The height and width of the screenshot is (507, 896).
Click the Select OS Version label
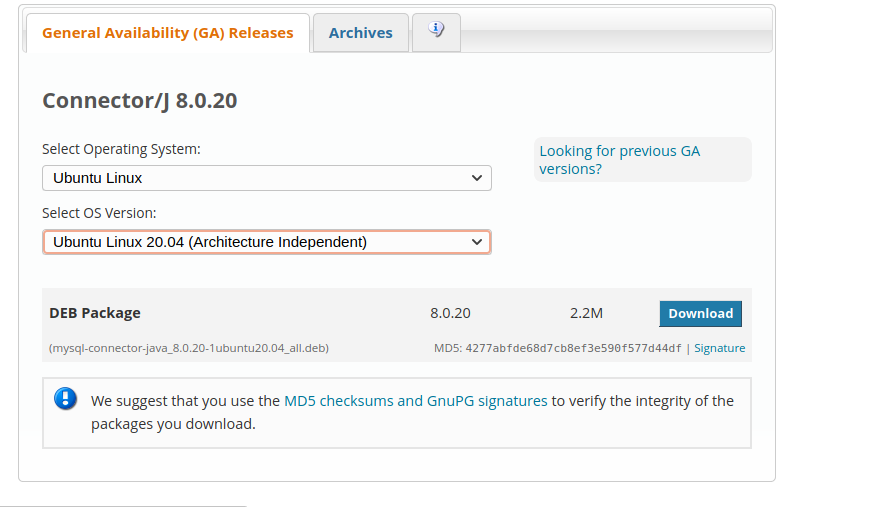(x=99, y=213)
